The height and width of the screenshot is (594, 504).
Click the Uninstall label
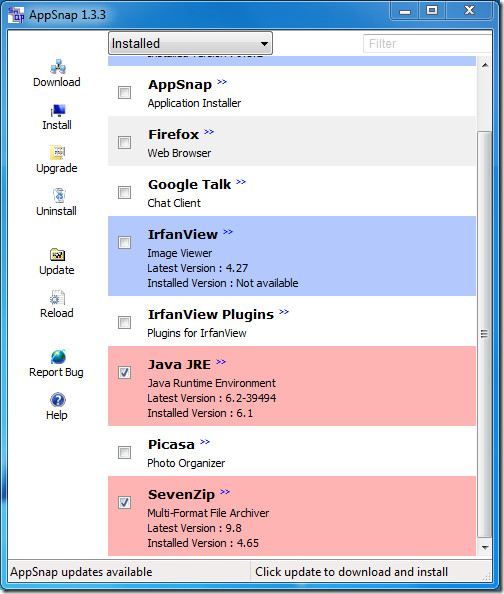click(x=56, y=211)
